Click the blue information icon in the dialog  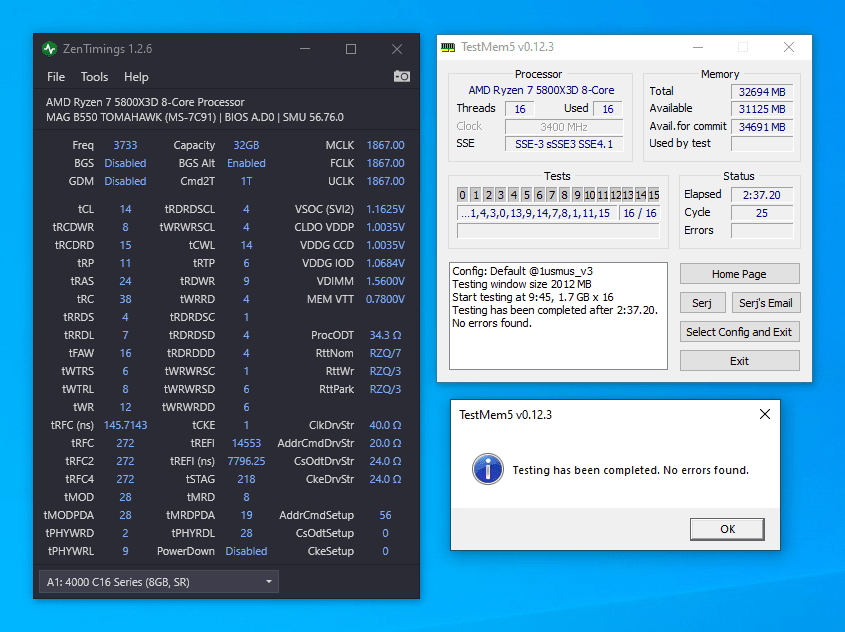[488, 469]
